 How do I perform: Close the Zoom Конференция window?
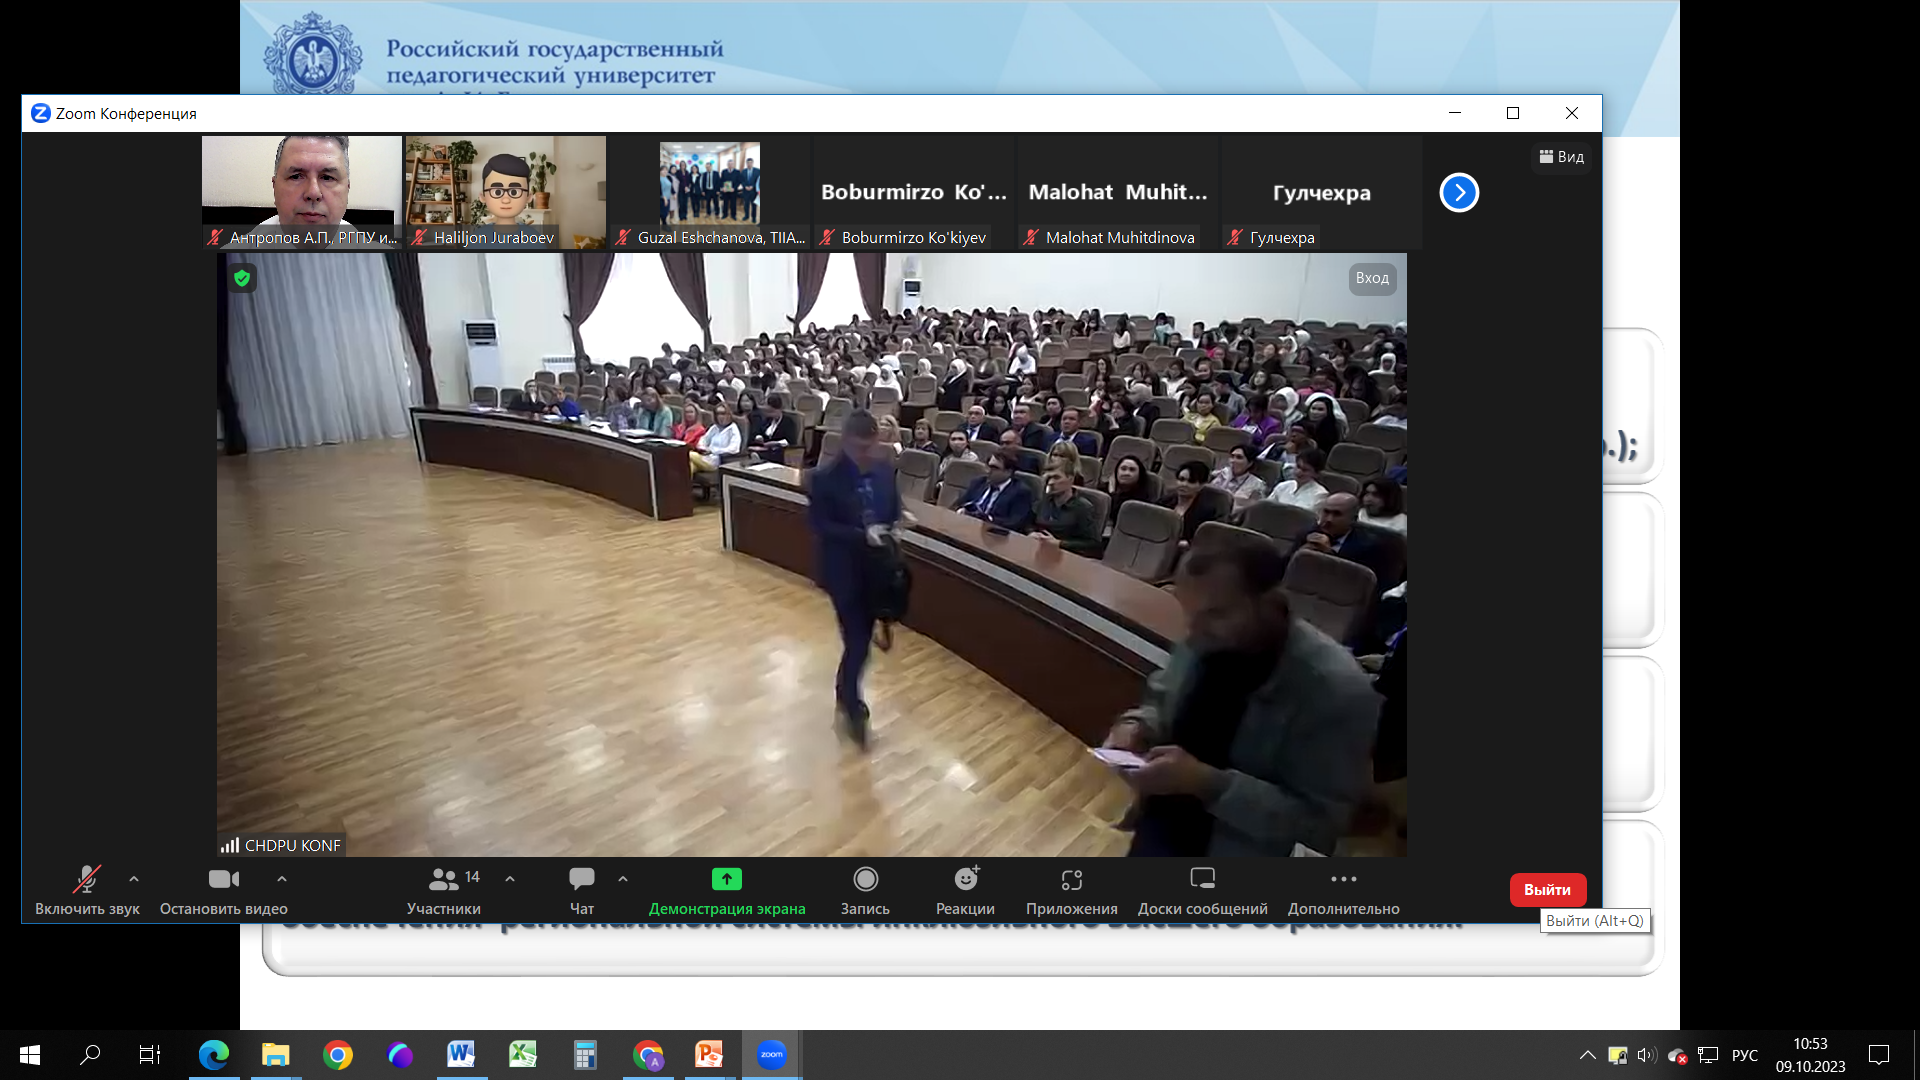[1572, 113]
